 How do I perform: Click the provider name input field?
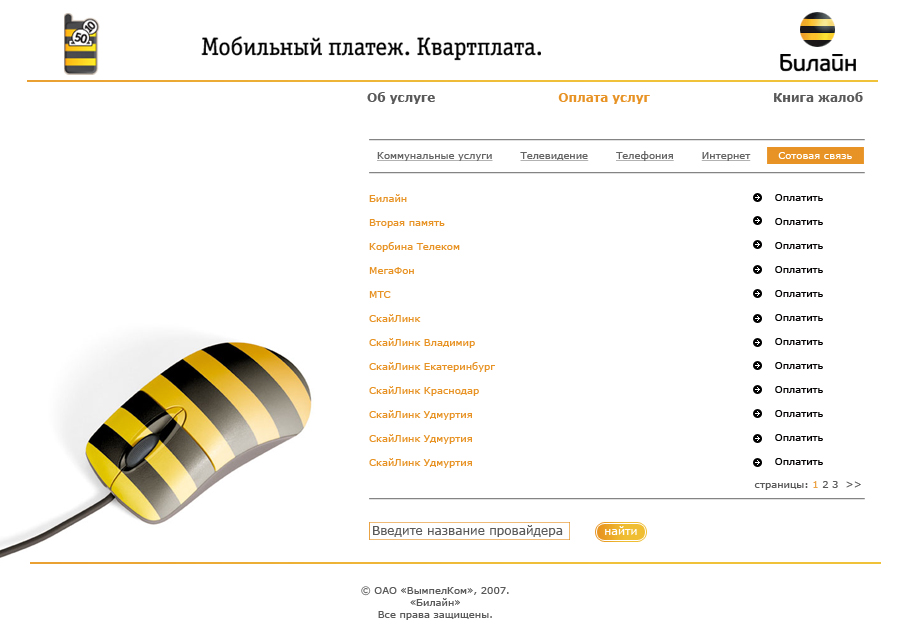click(468, 530)
